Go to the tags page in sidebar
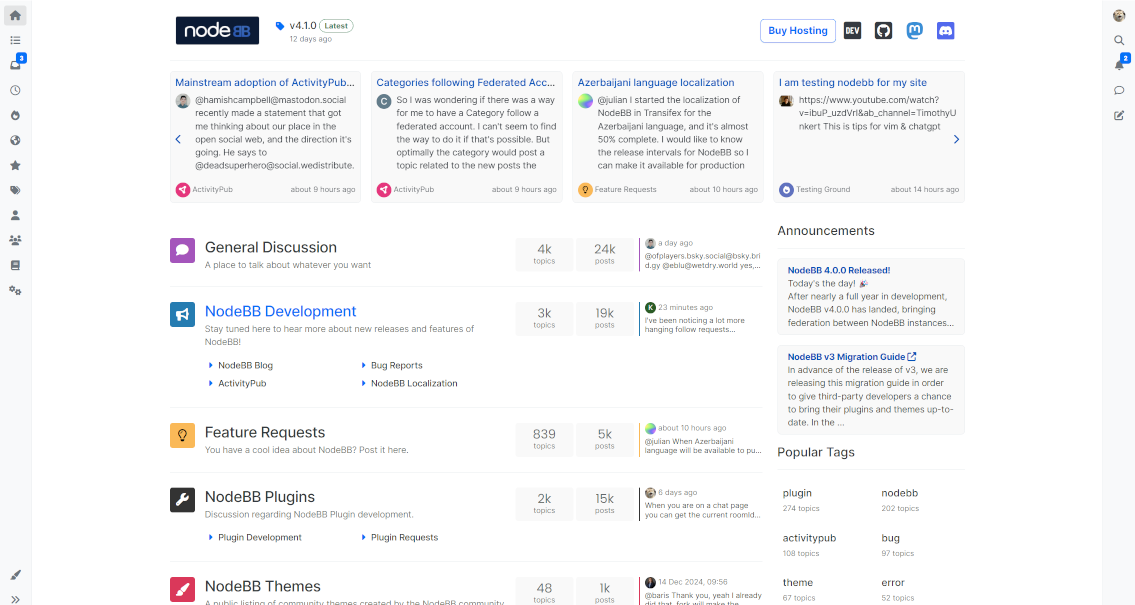 pos(15,190)
